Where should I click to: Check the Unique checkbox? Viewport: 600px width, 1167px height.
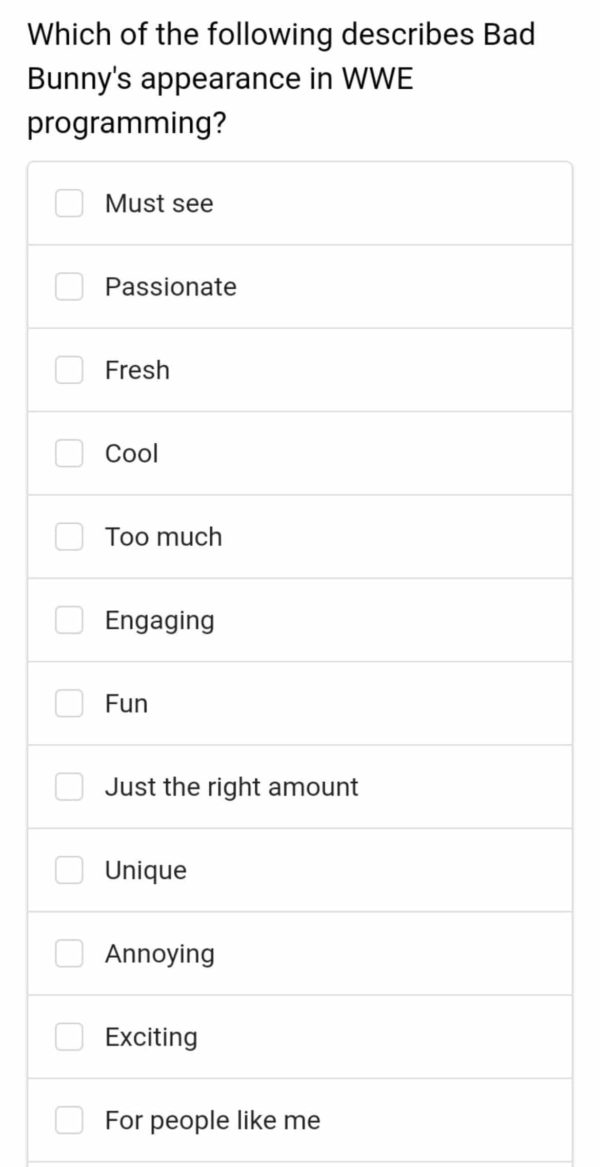tap(69, 870)
